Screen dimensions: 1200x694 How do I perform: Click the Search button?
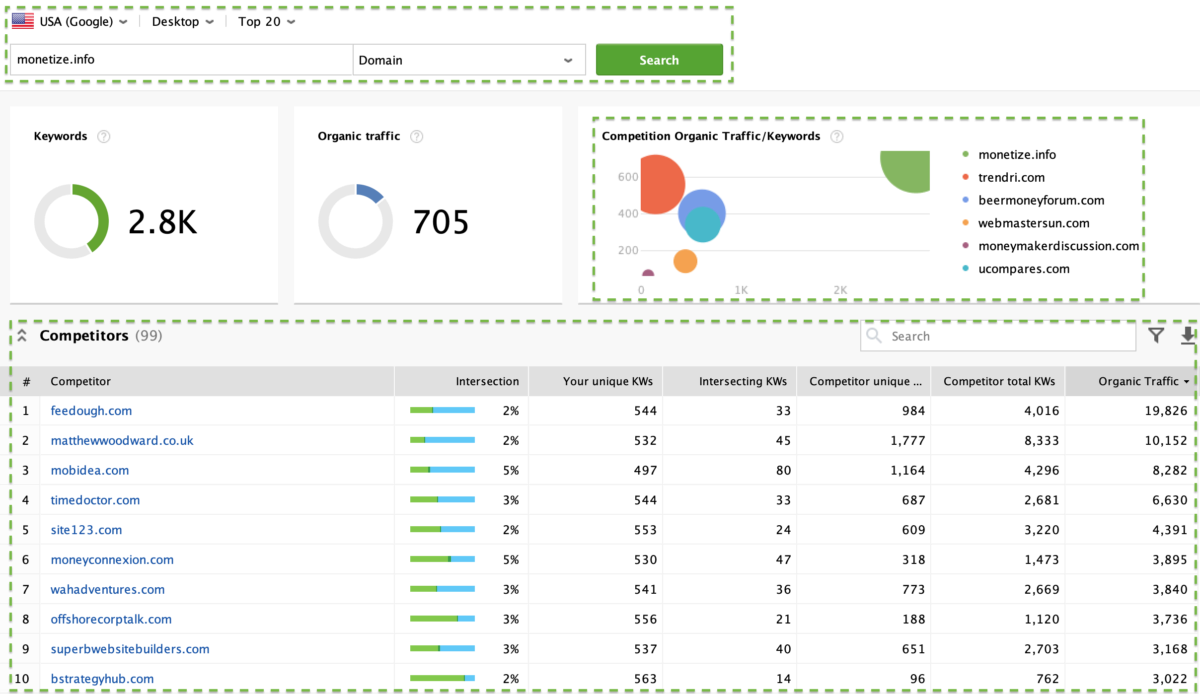pyautogui.click(x=659, y=60)
